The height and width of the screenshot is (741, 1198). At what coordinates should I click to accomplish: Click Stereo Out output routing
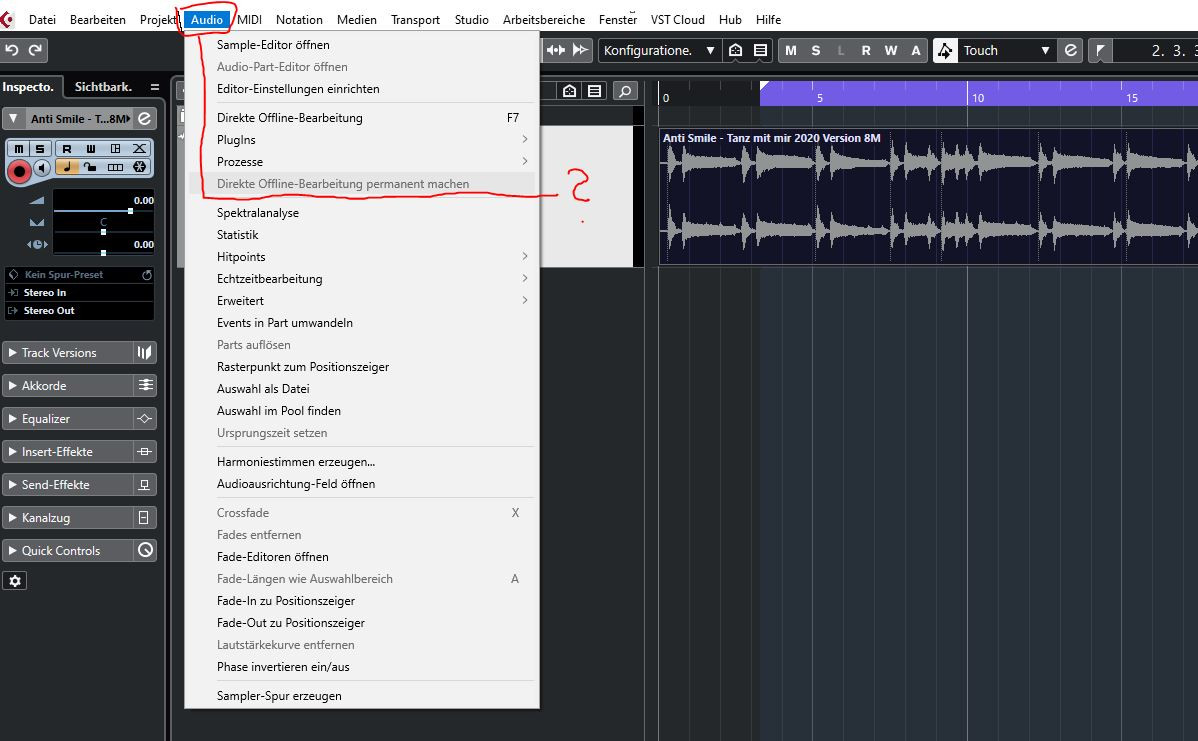click(x=79, y=311)
